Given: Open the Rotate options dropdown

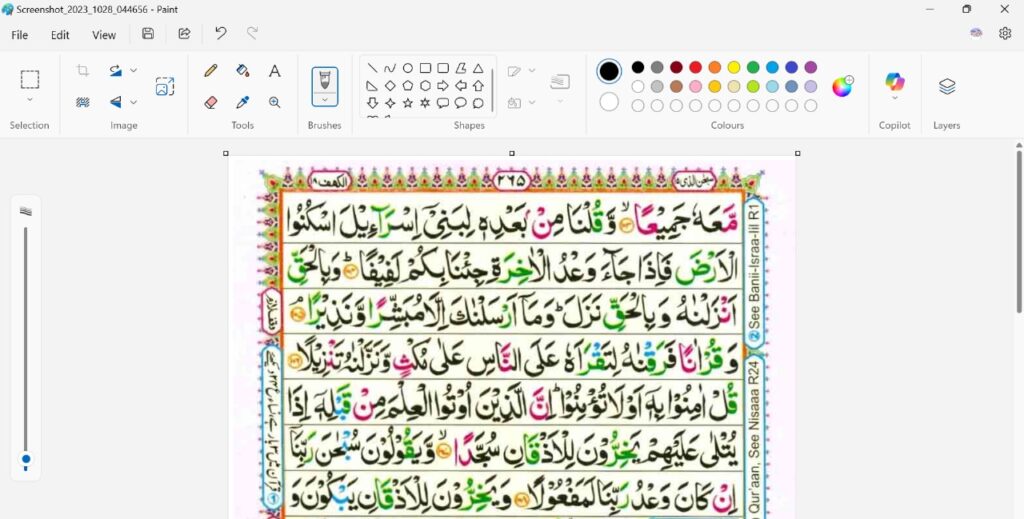Looking at the screenshot, I should click(133, 71).
